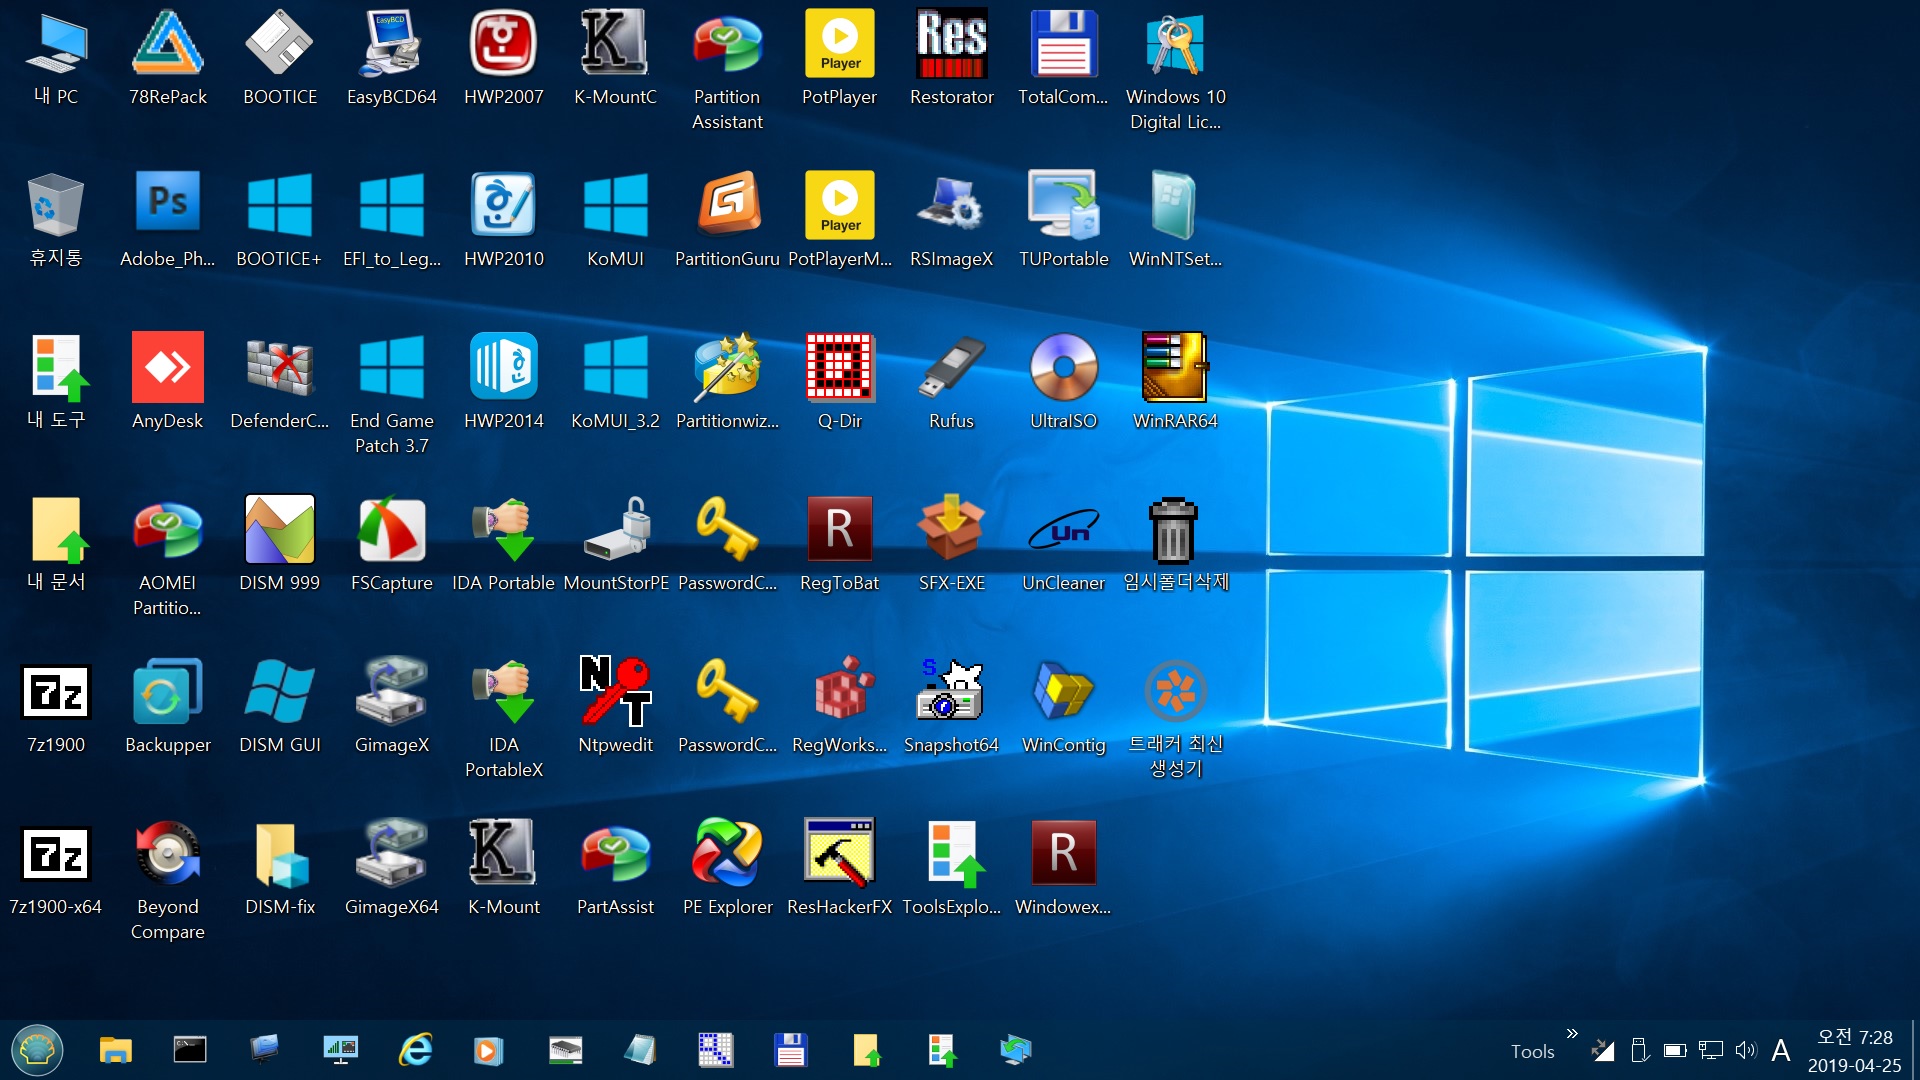Image resolution: width=1920 pixels, height=1080 pixels.
Task: Select the BOOTICE desktop shortcut
Action: point(279,44)
